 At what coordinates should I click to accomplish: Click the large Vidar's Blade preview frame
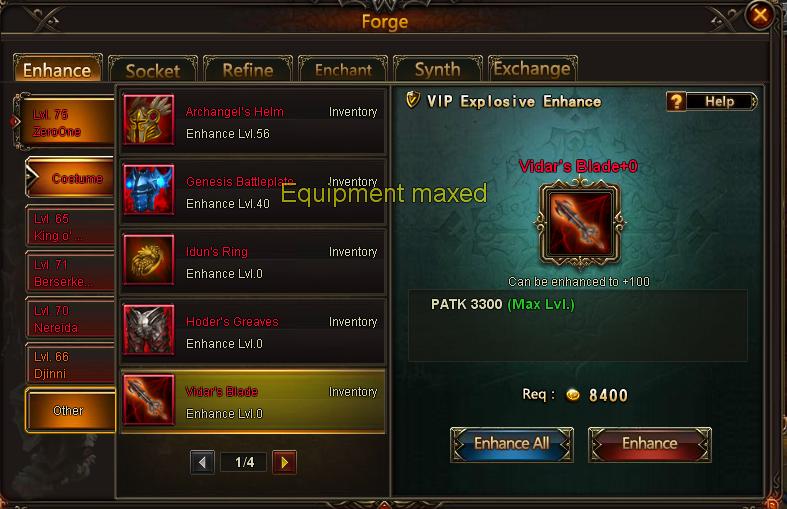point(580,224)
